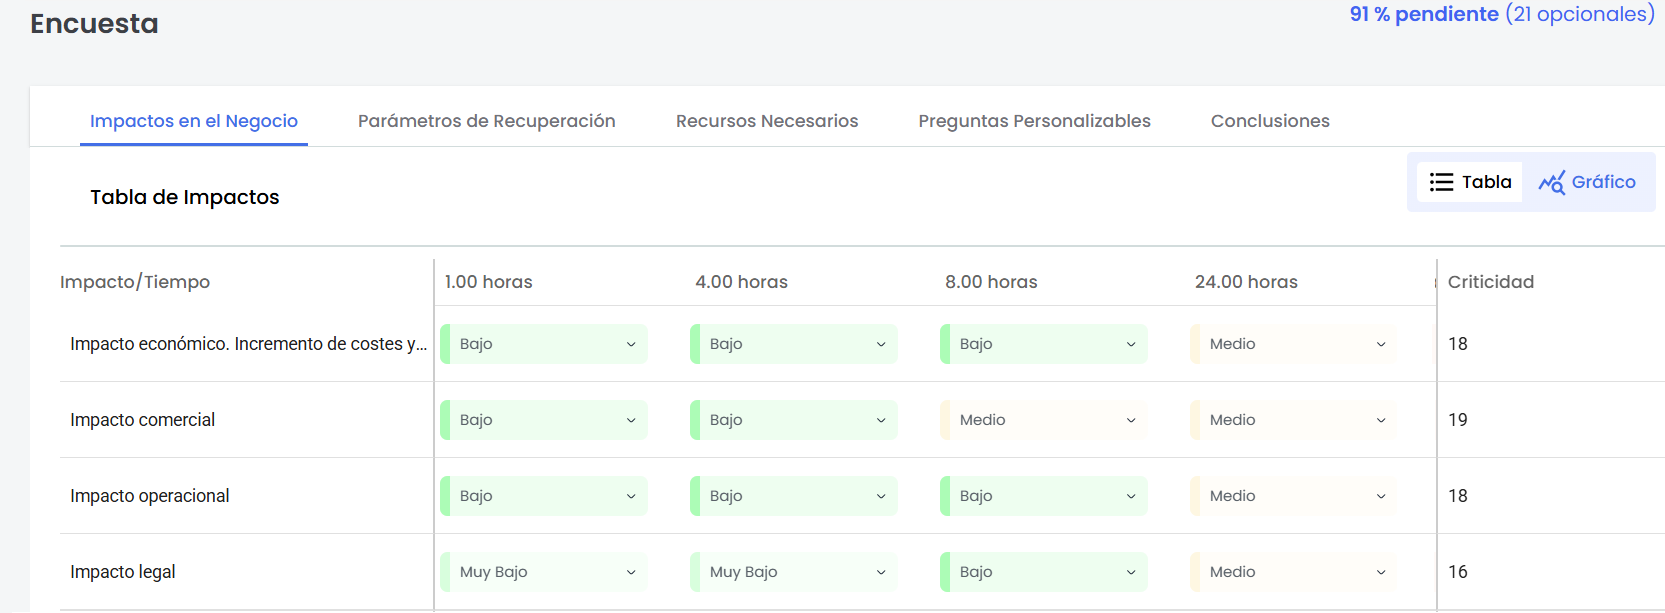Click chevron of Impacto comercial 1.00 horas
Image resolution: width=1665 pixels, height=613 pixels.
(x=631, y=420)
